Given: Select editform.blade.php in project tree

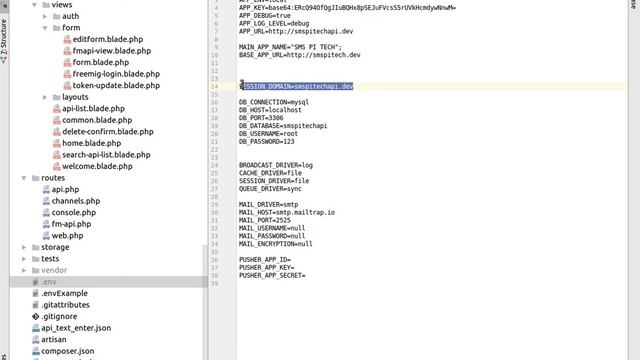Looking at the screenshot, I should coord(108,39).
